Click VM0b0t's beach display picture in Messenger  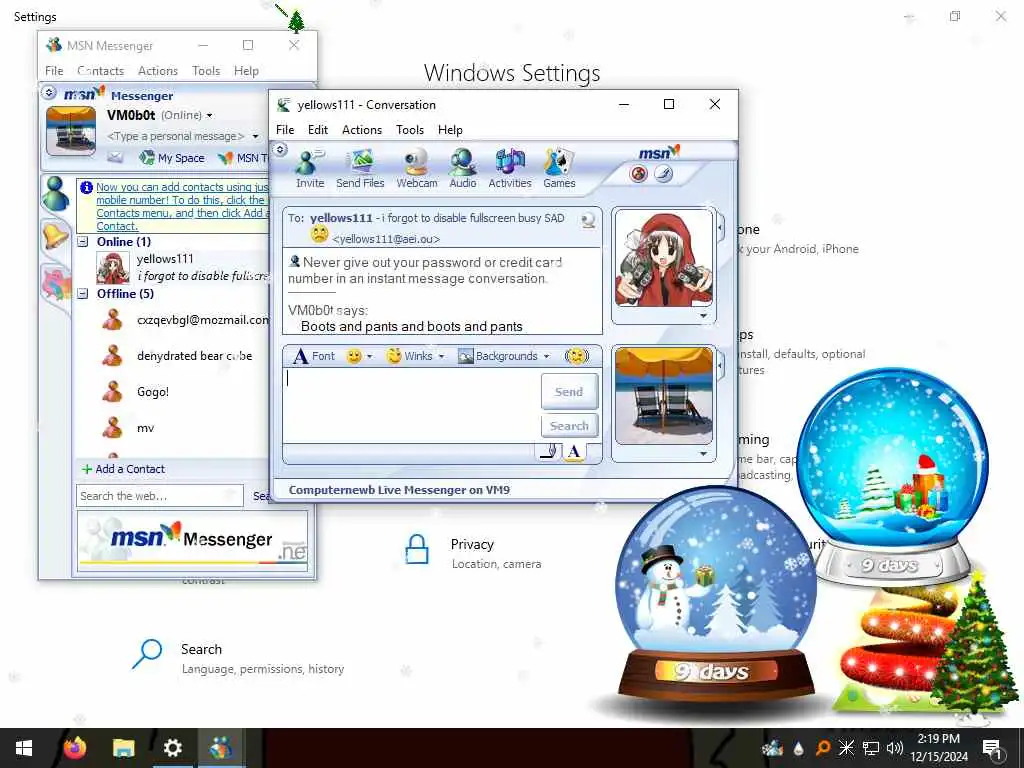[x=71, y=131]
